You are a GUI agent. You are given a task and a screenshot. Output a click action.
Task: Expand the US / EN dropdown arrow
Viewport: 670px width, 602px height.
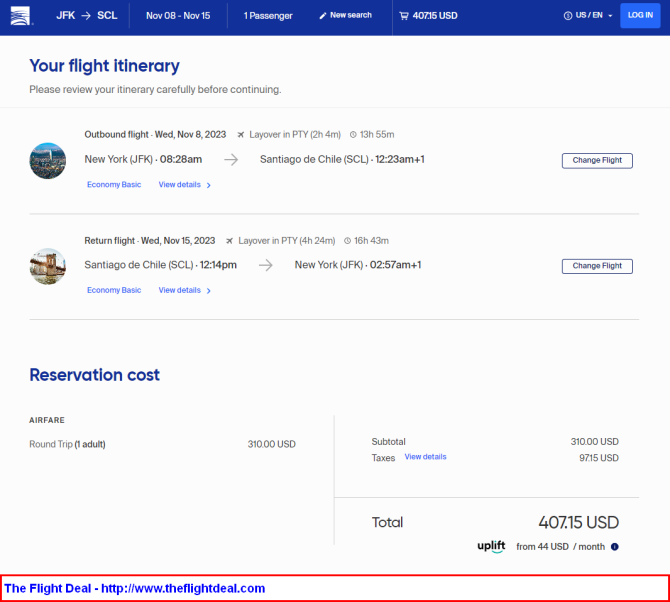tap(610, 16)
